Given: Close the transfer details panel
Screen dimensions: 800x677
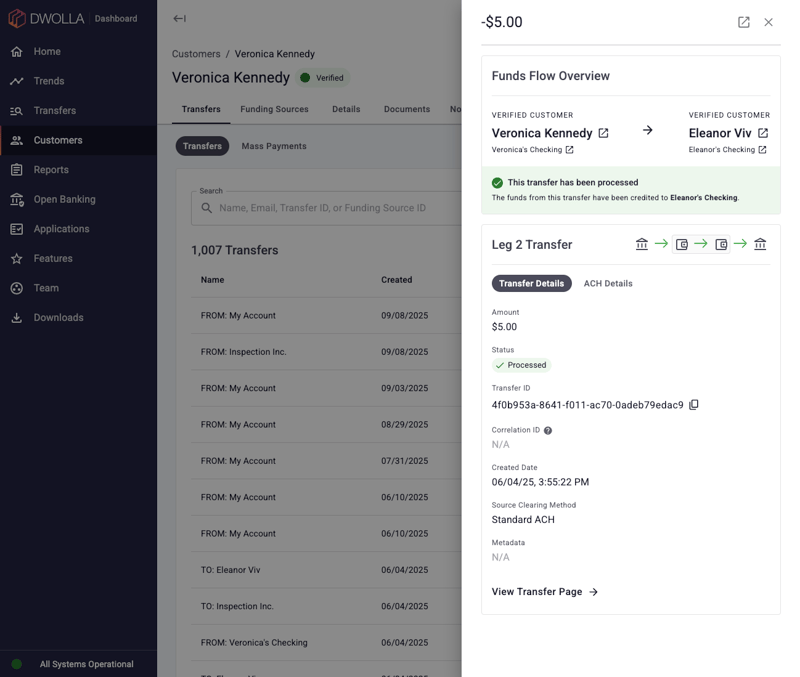Looking at the screenshot, I should (x=768, y=22).
